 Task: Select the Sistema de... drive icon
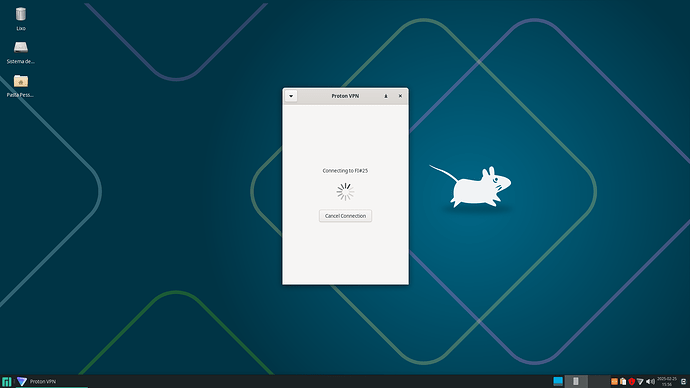pos(21,52)
